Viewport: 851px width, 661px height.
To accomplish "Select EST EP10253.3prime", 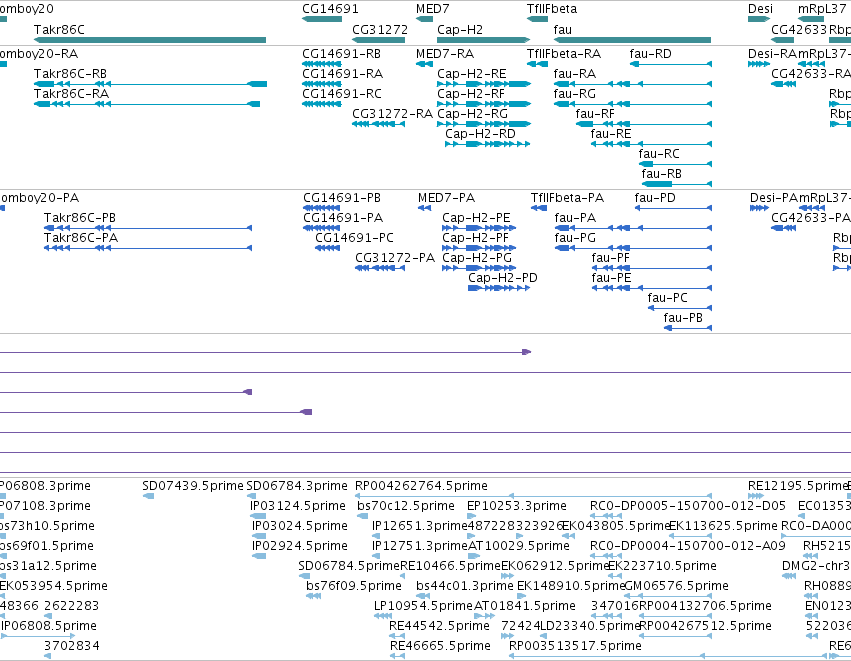I will tap(517, 506).
